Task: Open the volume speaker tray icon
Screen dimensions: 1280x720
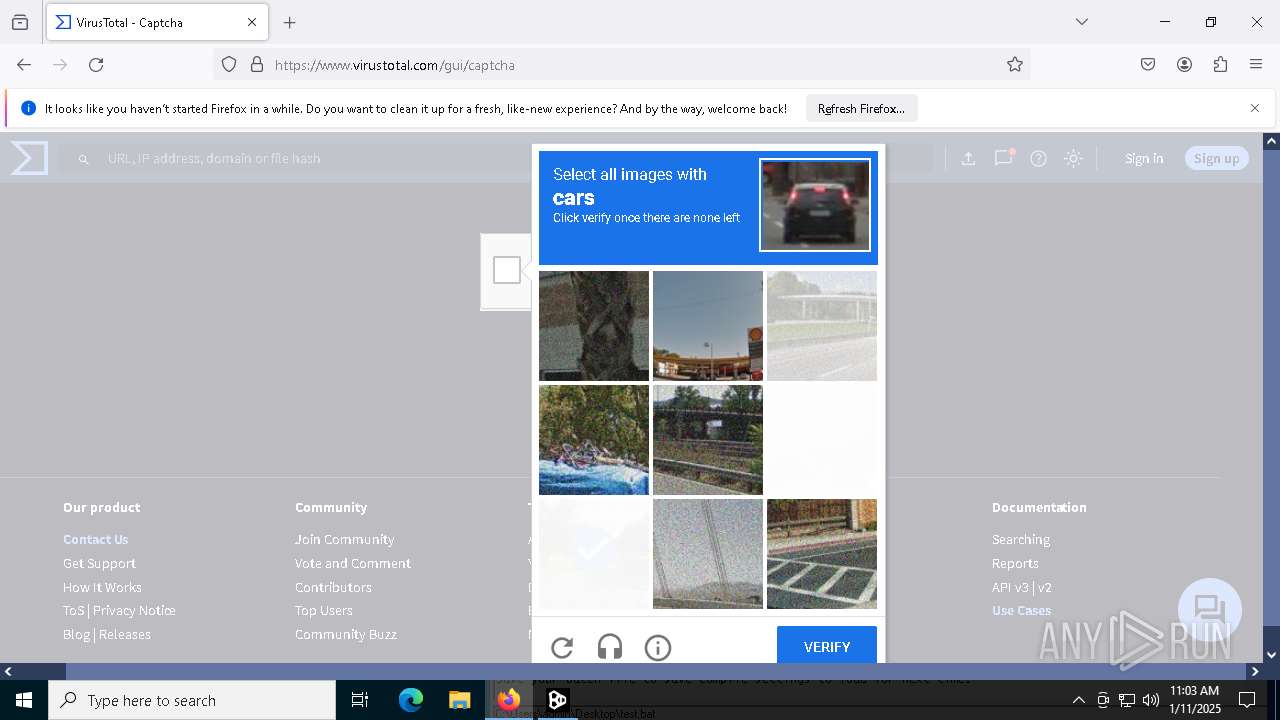Action: pos(1151,700)
